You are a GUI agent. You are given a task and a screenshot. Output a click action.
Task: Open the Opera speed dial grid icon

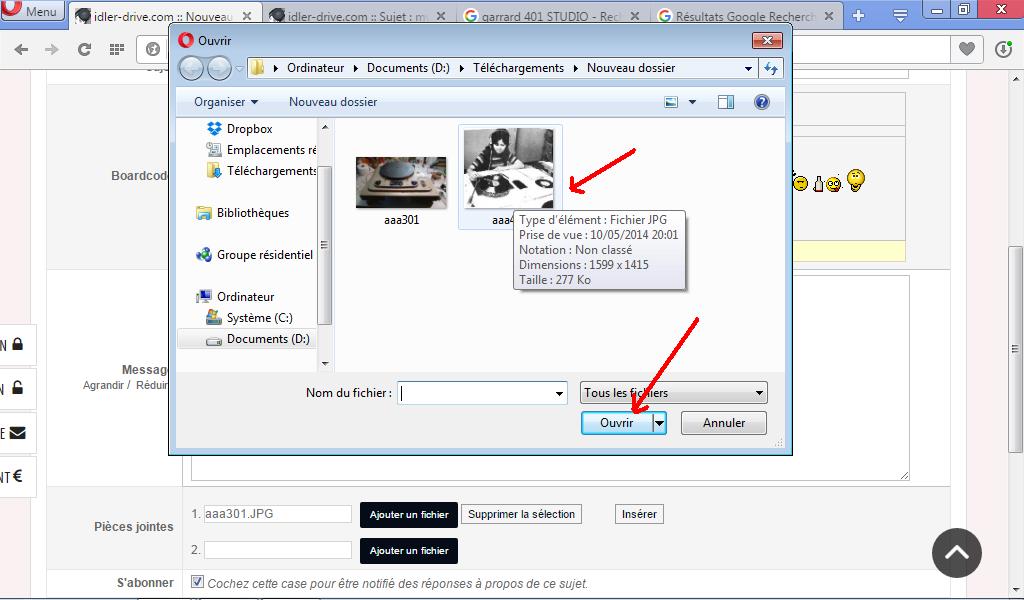(117, 49)
